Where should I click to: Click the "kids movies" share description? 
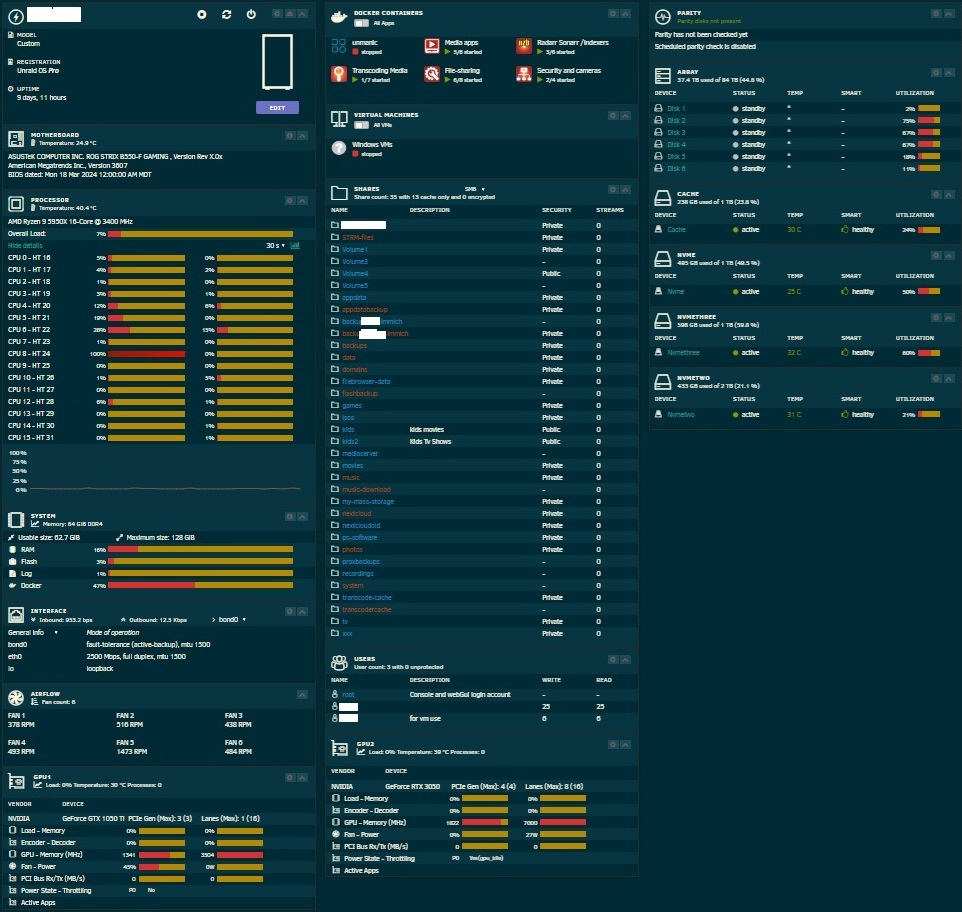[x=426, y=429]
